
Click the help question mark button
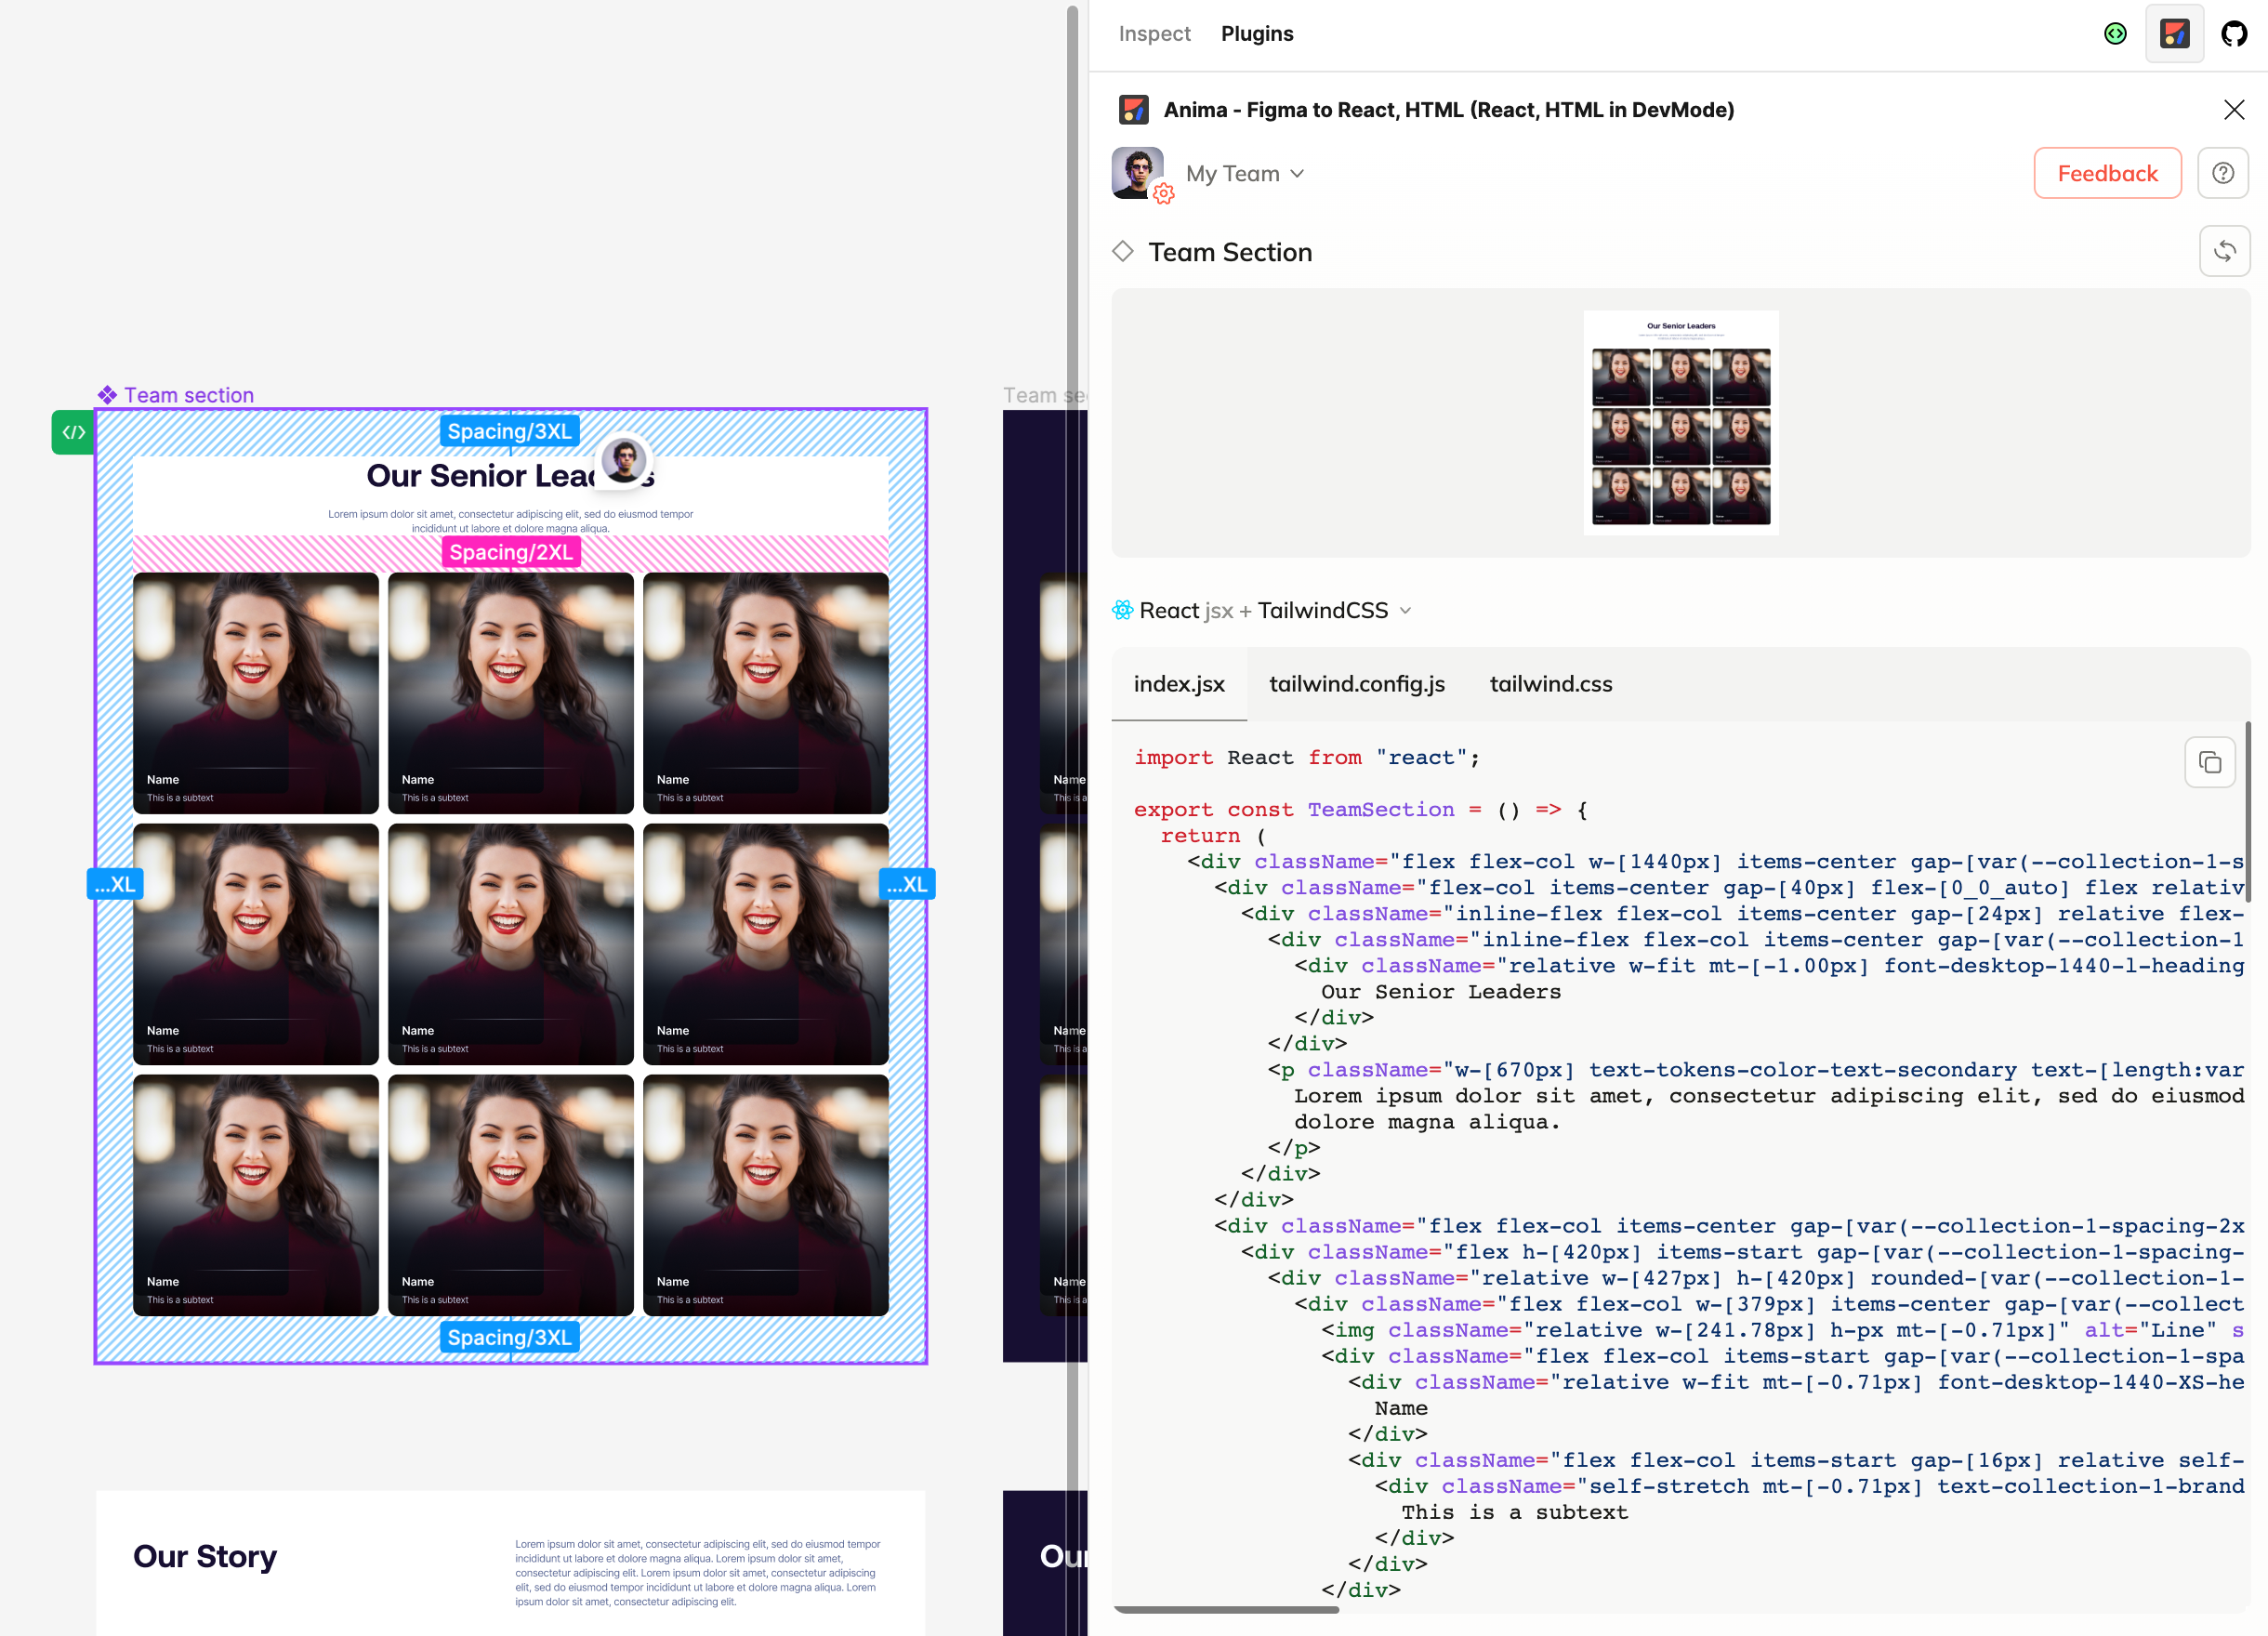[x=2222, y=174]
